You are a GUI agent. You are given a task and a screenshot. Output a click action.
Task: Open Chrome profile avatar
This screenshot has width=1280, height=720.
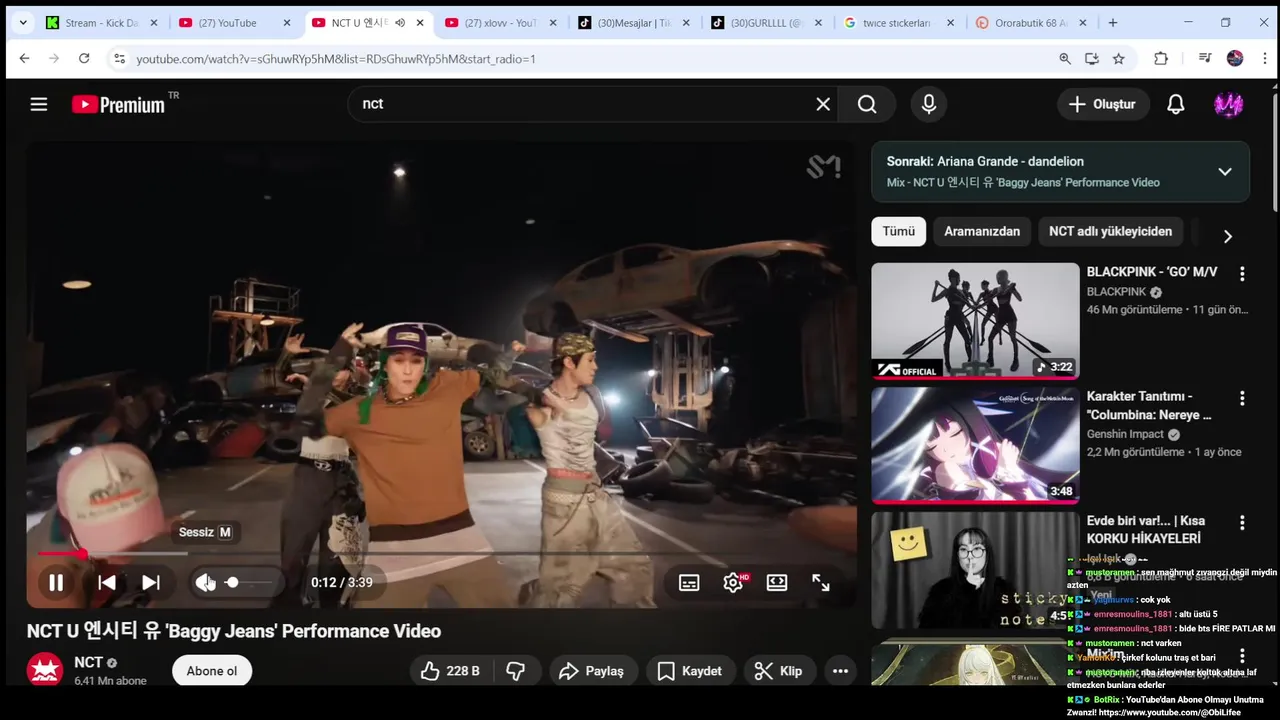coord(1235,59)
